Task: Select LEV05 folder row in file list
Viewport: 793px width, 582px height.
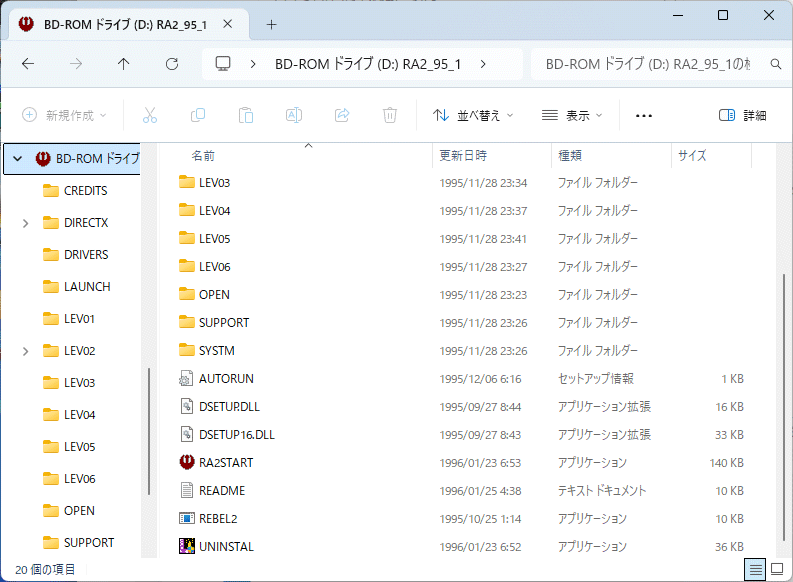Action: [462, 238]
